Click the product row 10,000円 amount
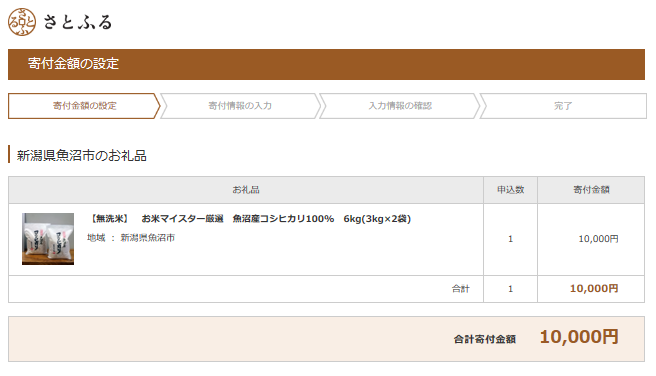Viewport: 656px width, 376px height. (598, 239)
